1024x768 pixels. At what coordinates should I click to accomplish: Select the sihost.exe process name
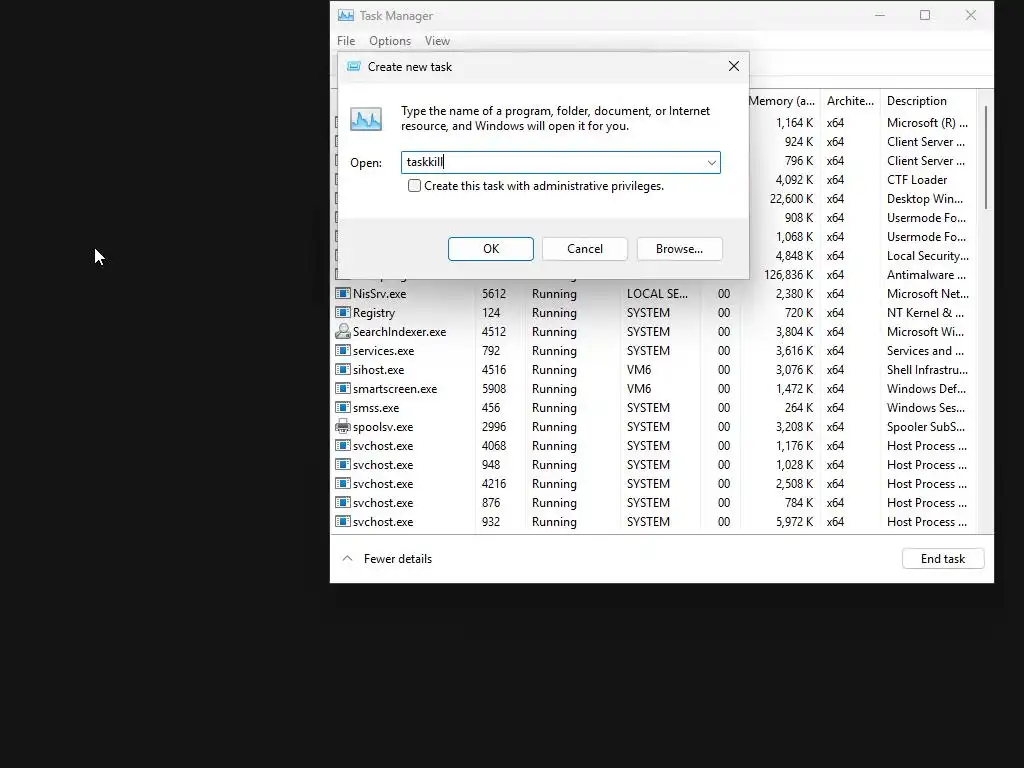[x=378, y=370]
